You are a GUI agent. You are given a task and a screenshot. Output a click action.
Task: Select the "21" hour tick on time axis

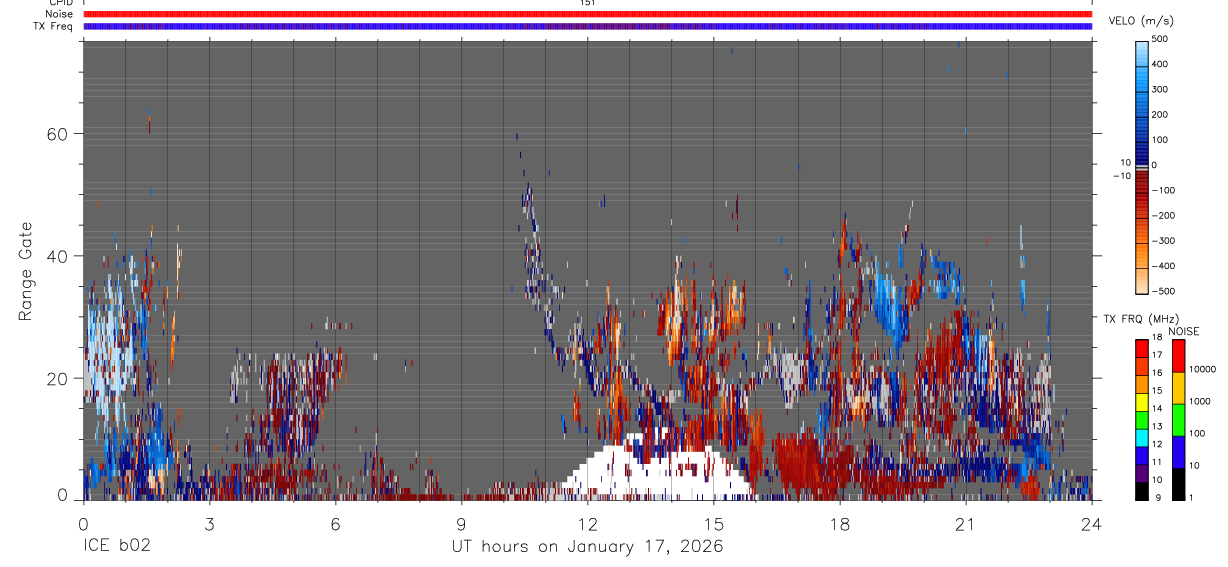pyautogui.click(x=965, y=523)
